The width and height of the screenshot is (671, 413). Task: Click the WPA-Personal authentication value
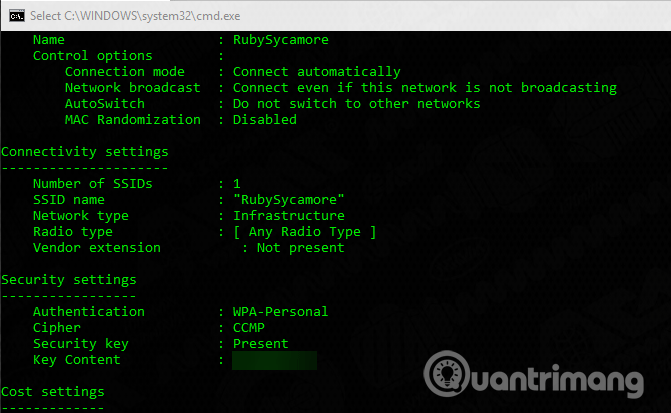click(x=280, y=312)
